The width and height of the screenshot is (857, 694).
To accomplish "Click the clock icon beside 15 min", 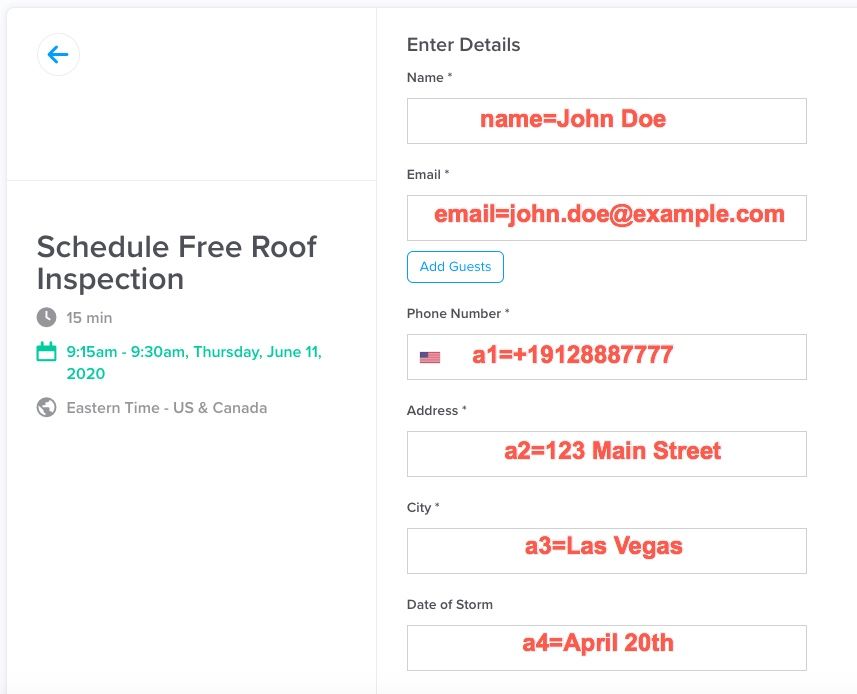I will 46,317.
